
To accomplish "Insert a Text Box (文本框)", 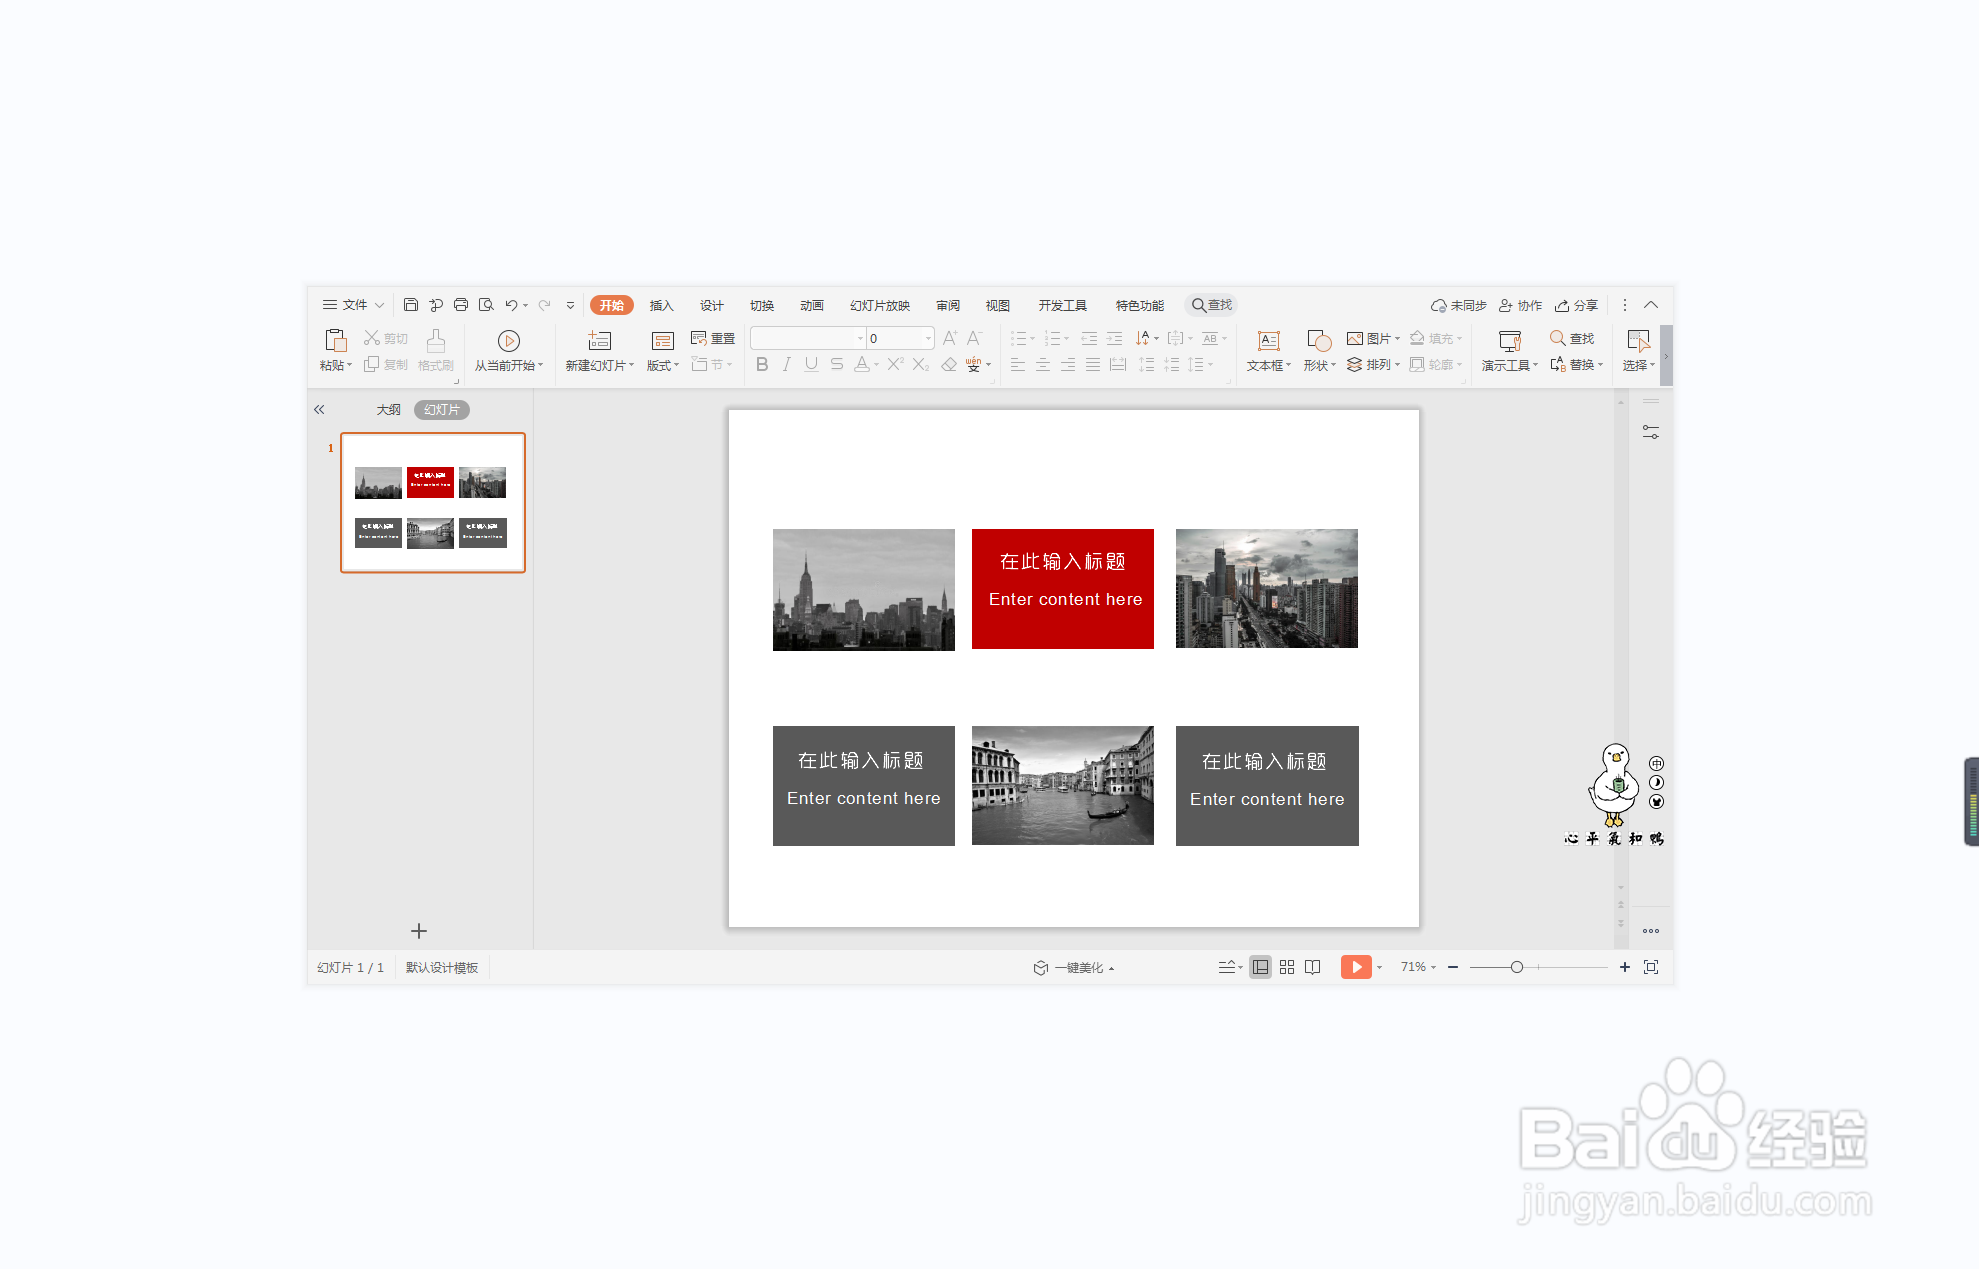I will coord(1268,341).
